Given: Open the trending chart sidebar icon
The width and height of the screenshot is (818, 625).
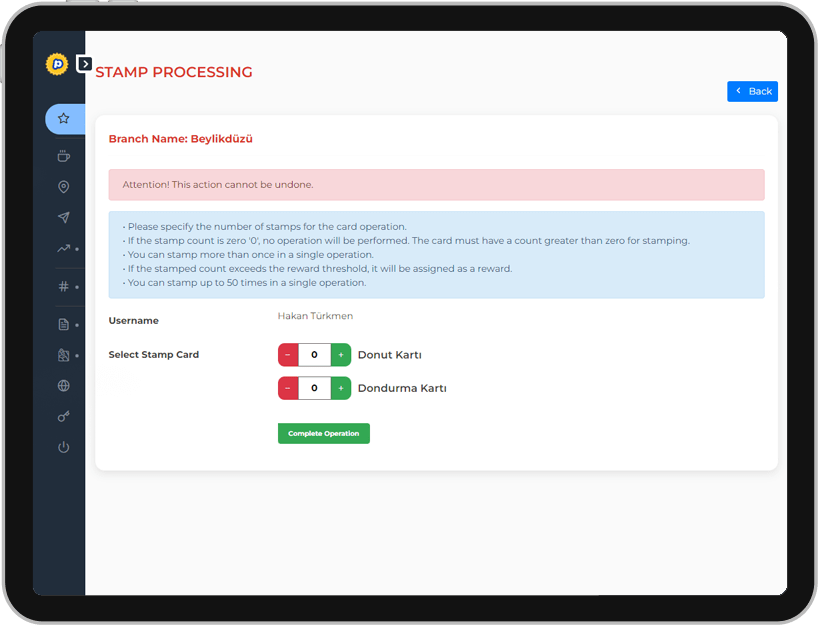Looking at the screenshot, I should point(64,249).
